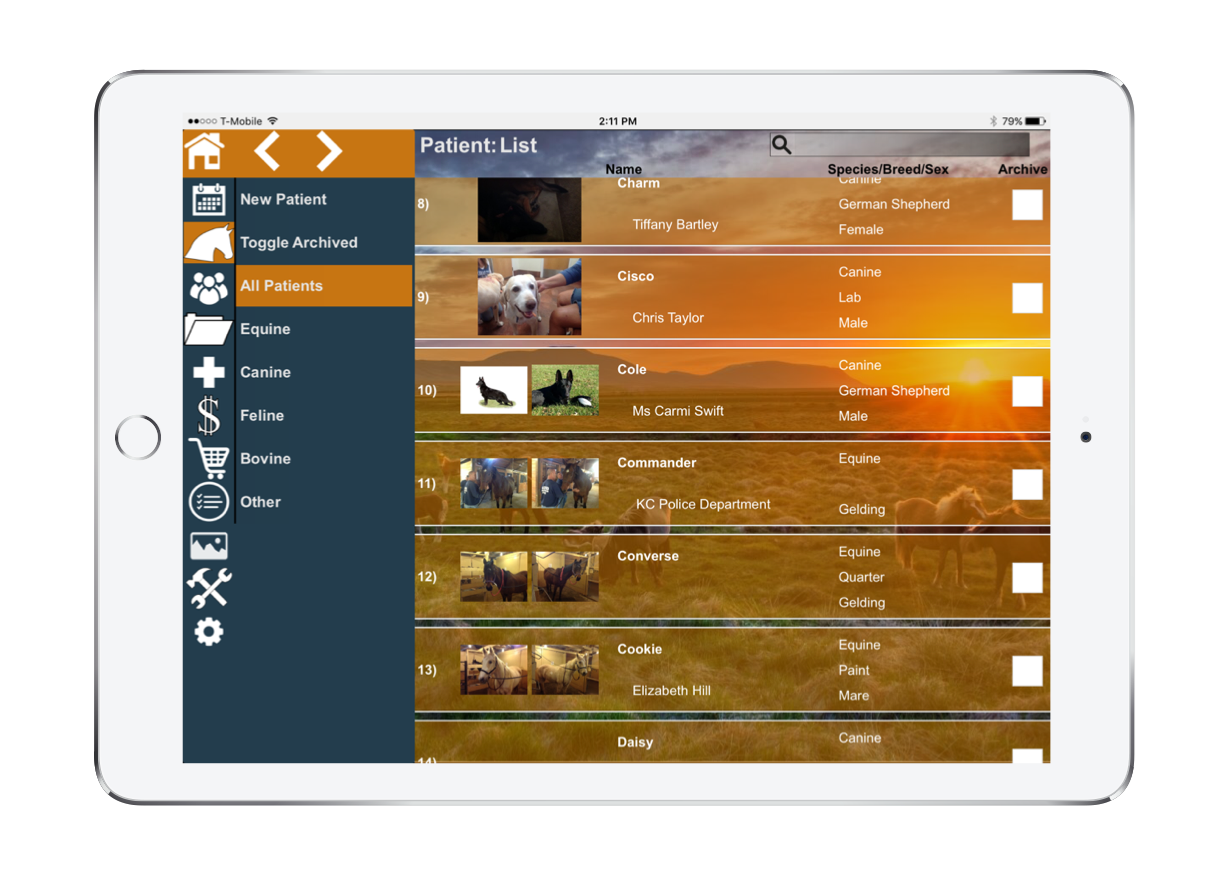Screen dimensions: 1209x875
Task: Open Cookie's first horse photo
Action: pyautogui.click(x=494, y=670)
